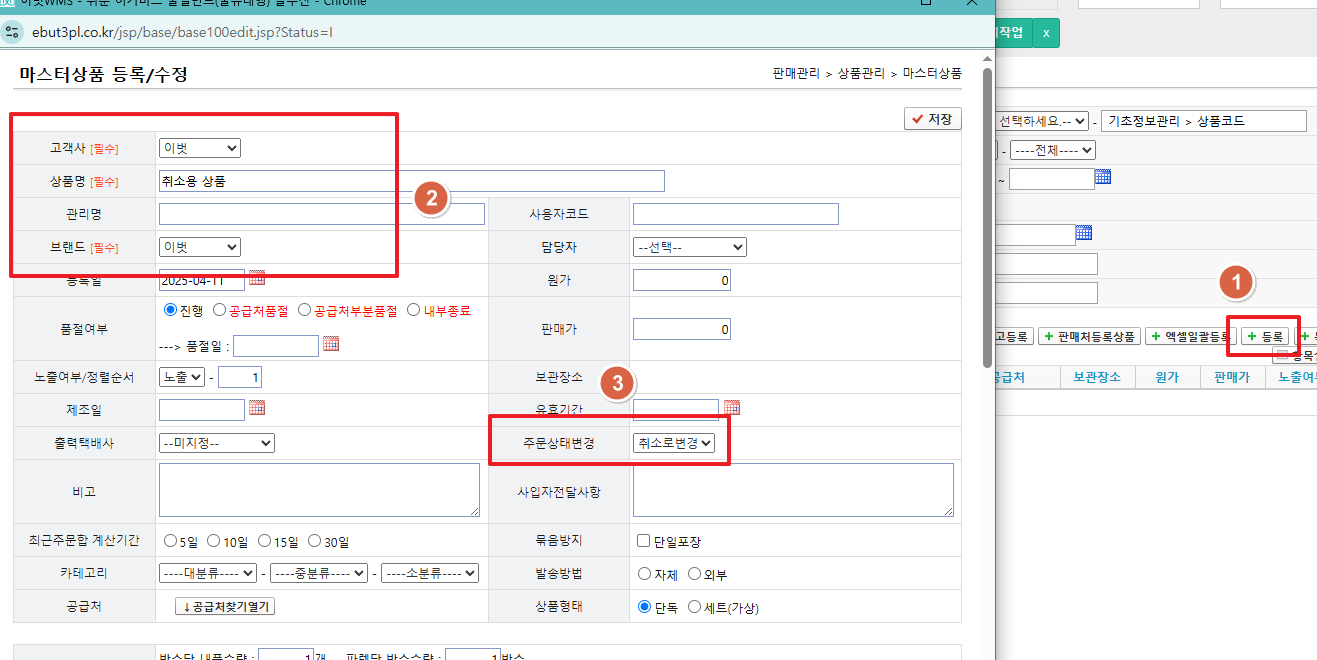This screenshot has height=660, width=1317.
Task: Select the 공급처품절 radio button
Action: (219, 310)
